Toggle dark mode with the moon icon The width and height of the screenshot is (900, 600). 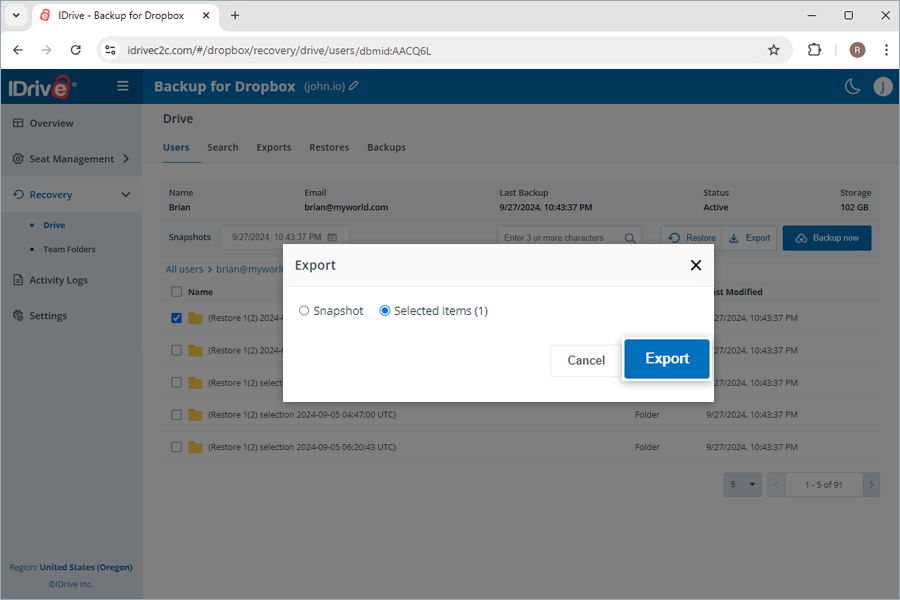coord(852,87)
